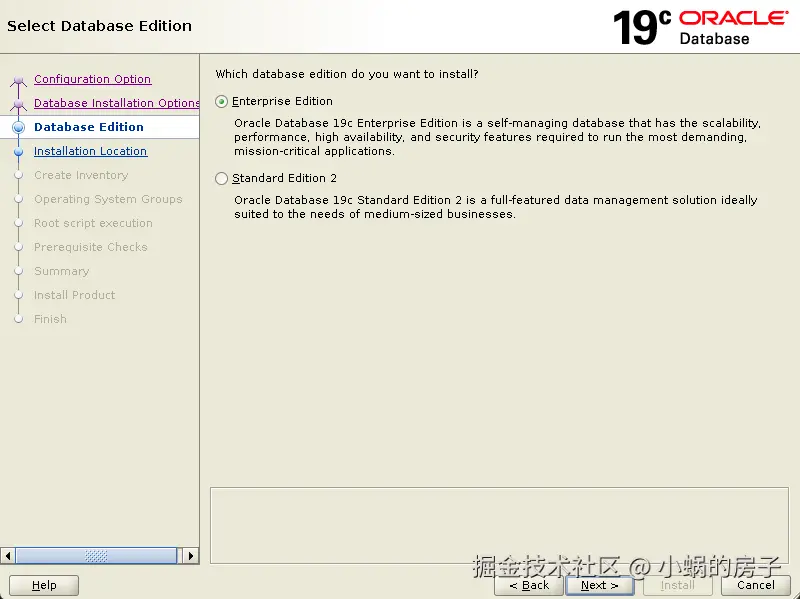The width and height of the screenshot is (800, 599).
Task: Click the right arrow of sidebar scrollbar
Action: tap(191, 556)
